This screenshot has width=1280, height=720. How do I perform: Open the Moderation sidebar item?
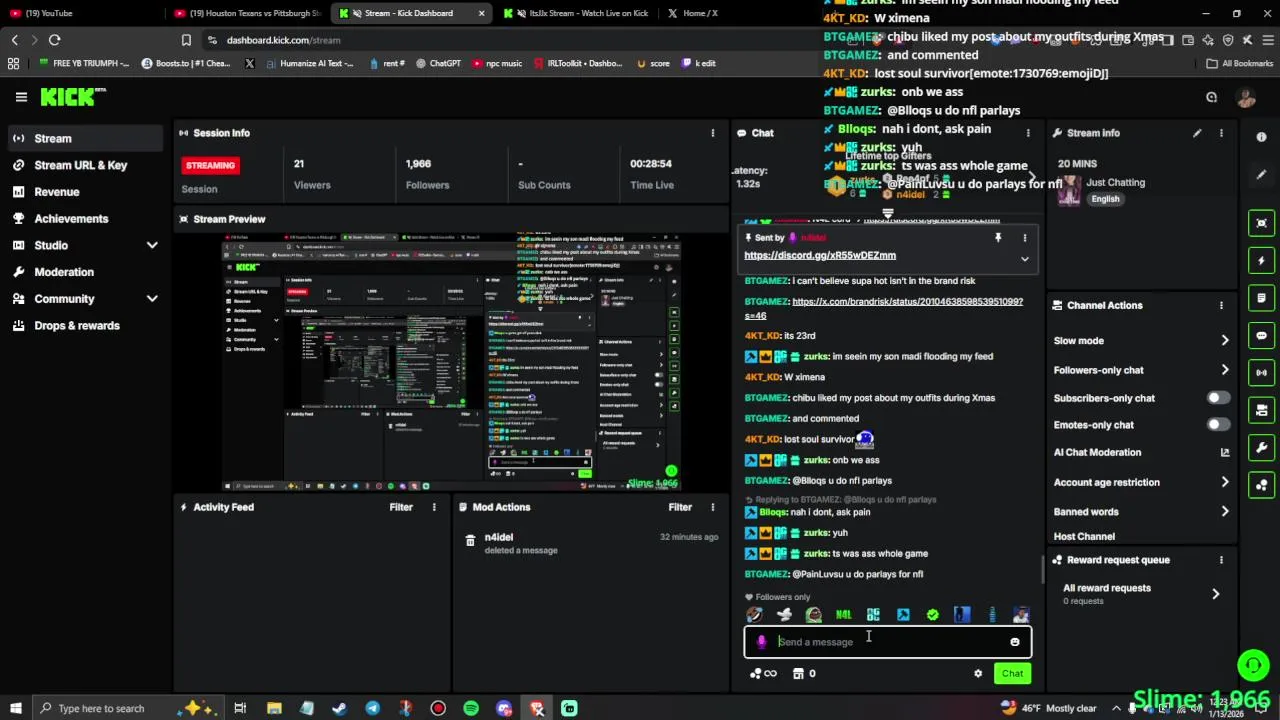(x=83, y=272)
